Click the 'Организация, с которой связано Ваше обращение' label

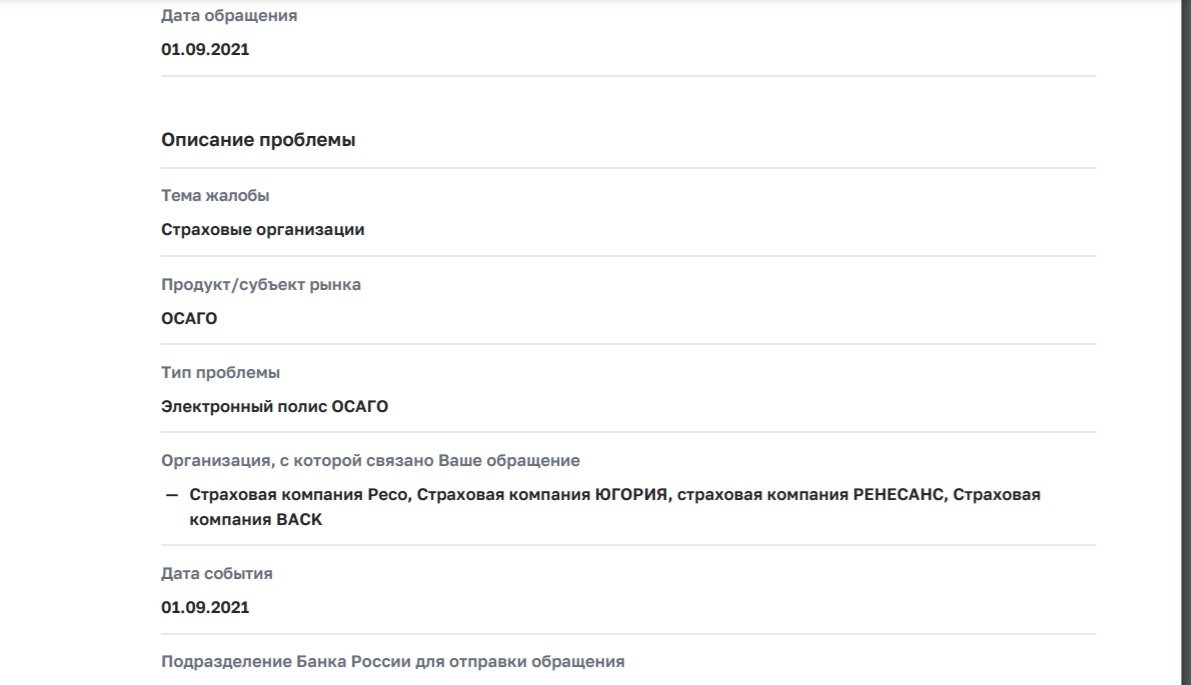click(370, 461)
